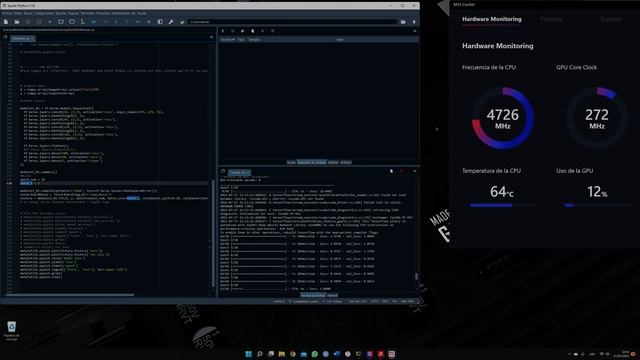Image resolution: width=640 pixels, height=360 pixels.
Task: Switch to the Archivos pane tab
Action: (x=346, y=162)
